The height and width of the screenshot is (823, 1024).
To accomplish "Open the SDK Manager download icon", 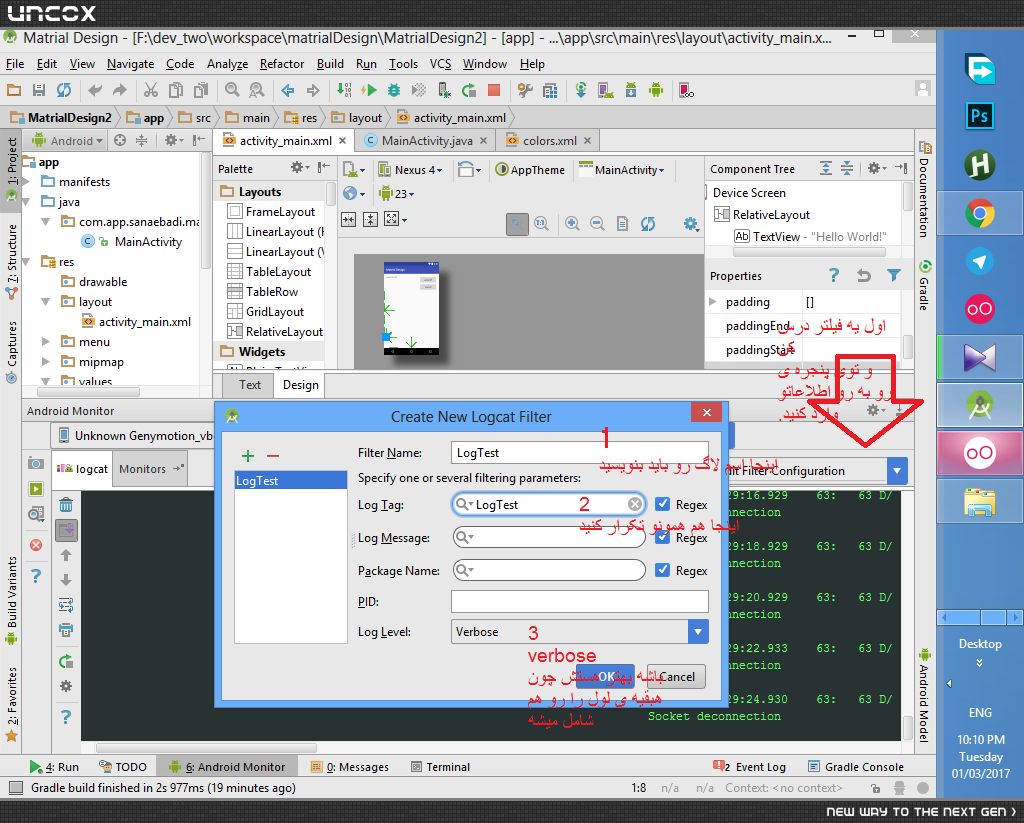I will click(x=631, y=90).
